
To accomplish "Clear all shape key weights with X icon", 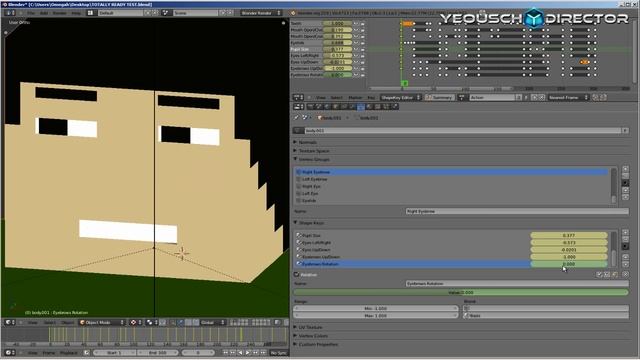I will [626, 274].
